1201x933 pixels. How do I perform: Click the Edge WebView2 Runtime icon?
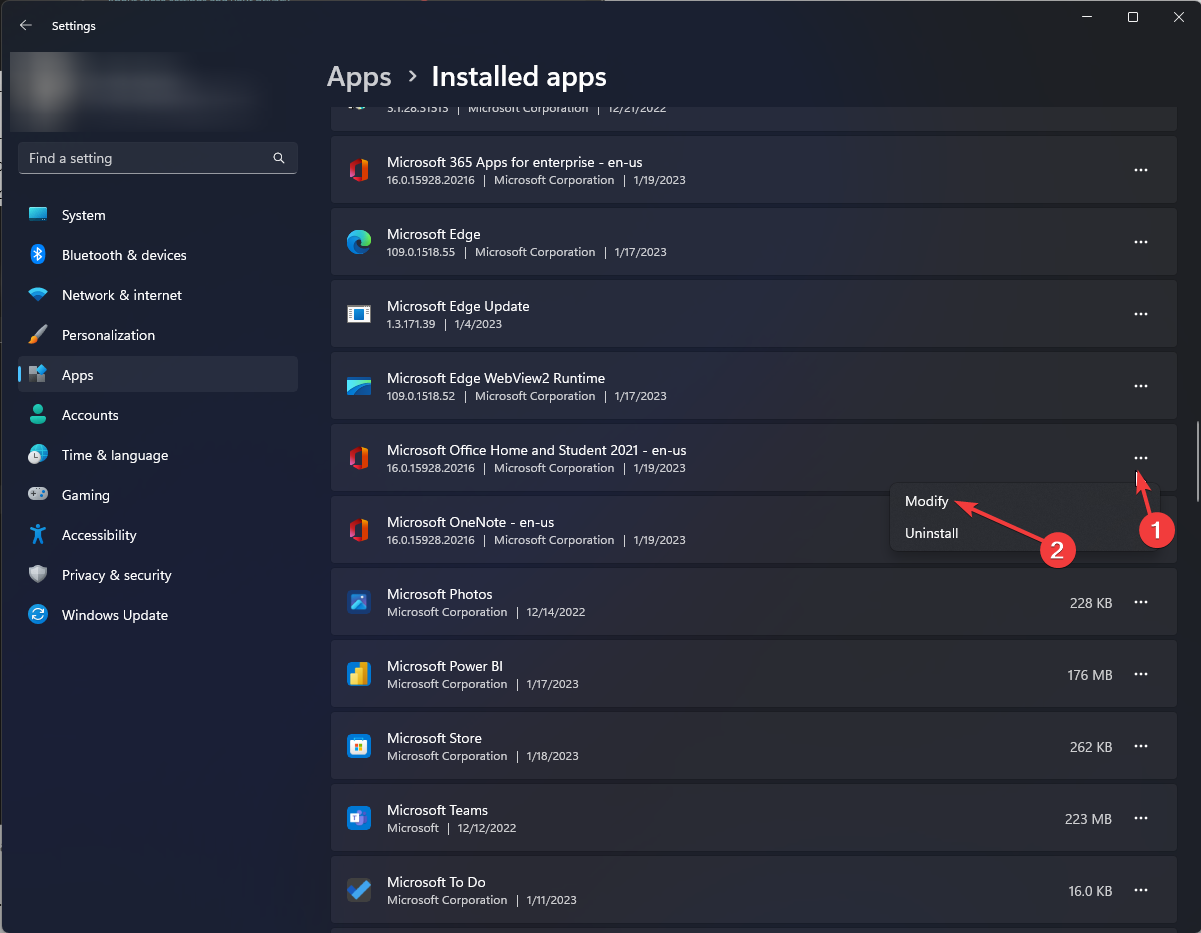[358, 387]
